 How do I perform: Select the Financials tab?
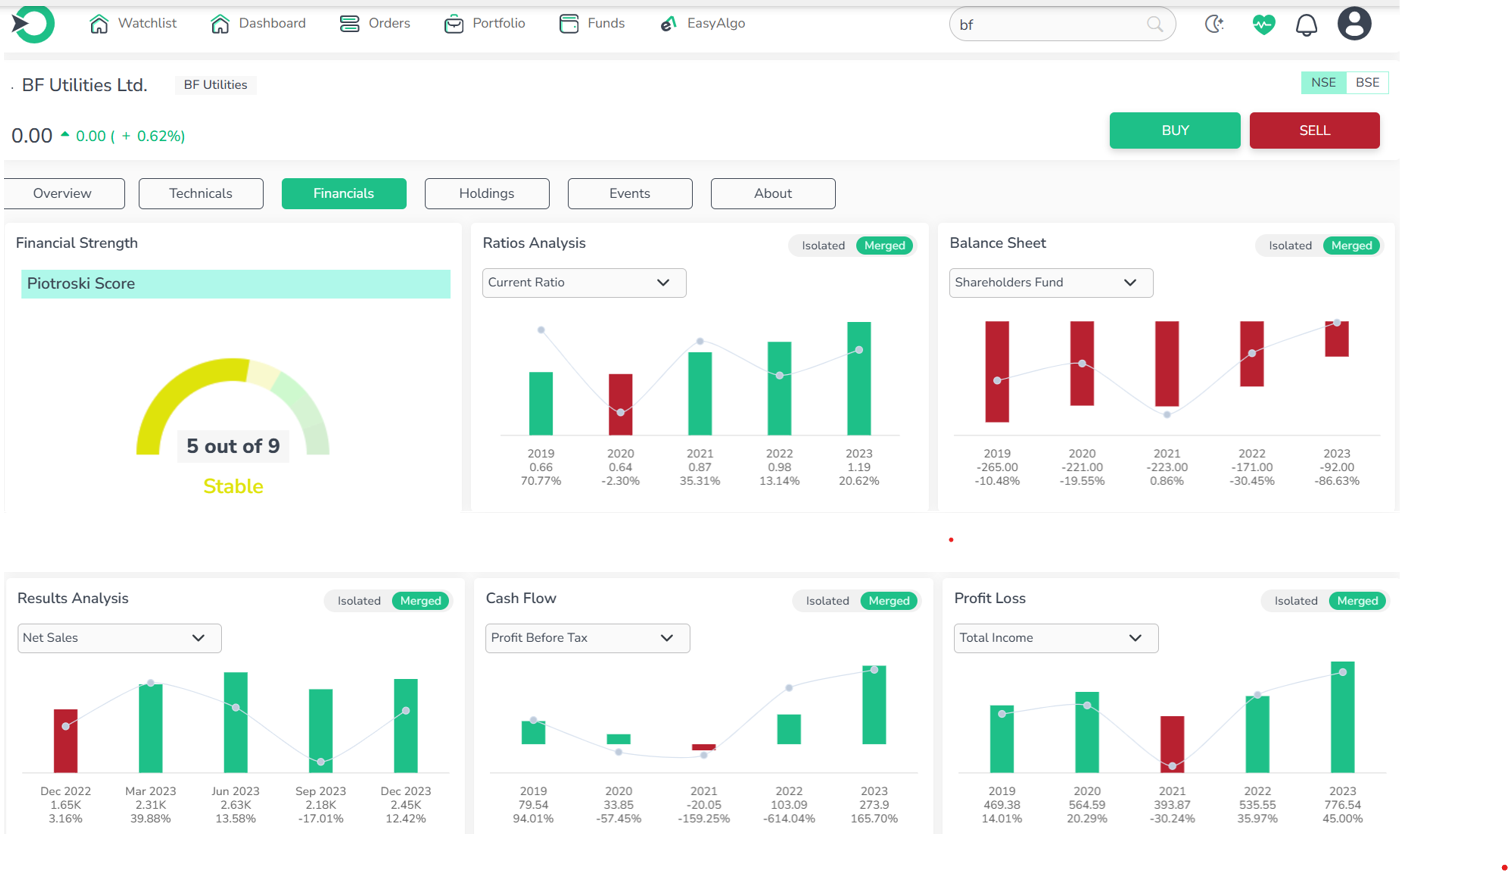(x=344, y=194)
